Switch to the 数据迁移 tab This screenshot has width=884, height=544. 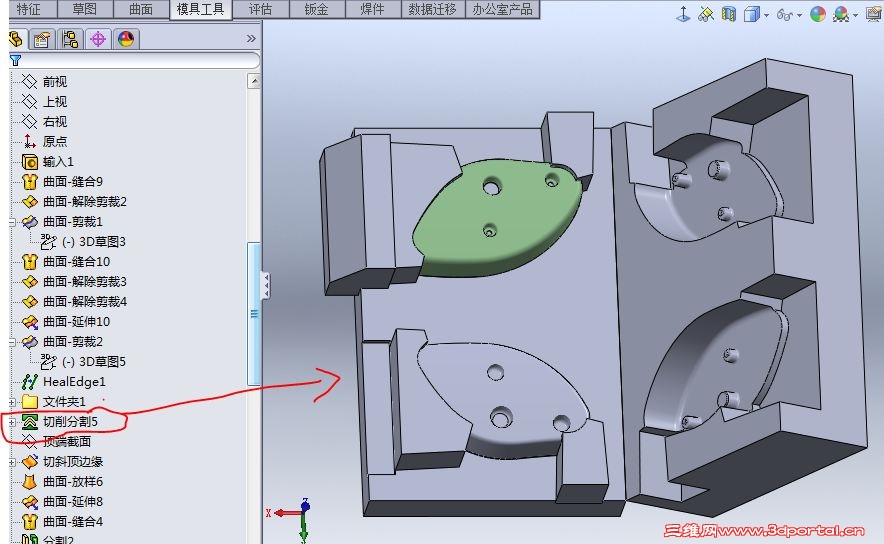(433, 10)
